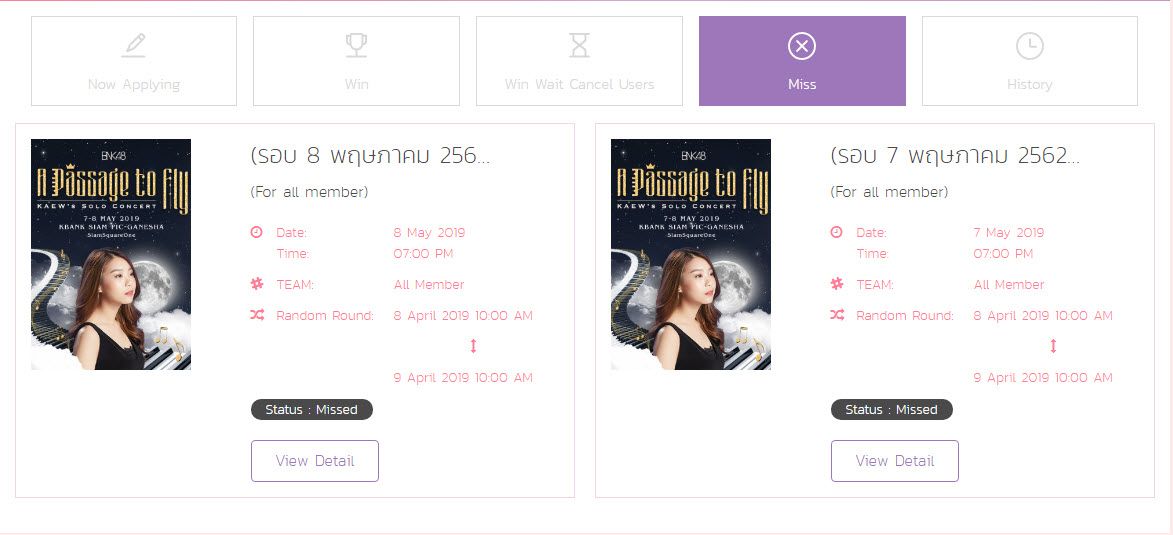Screen dimensions: 1173x535
Task: Click the up-down arrow between dates on 7 May card
Action: 1053,346
